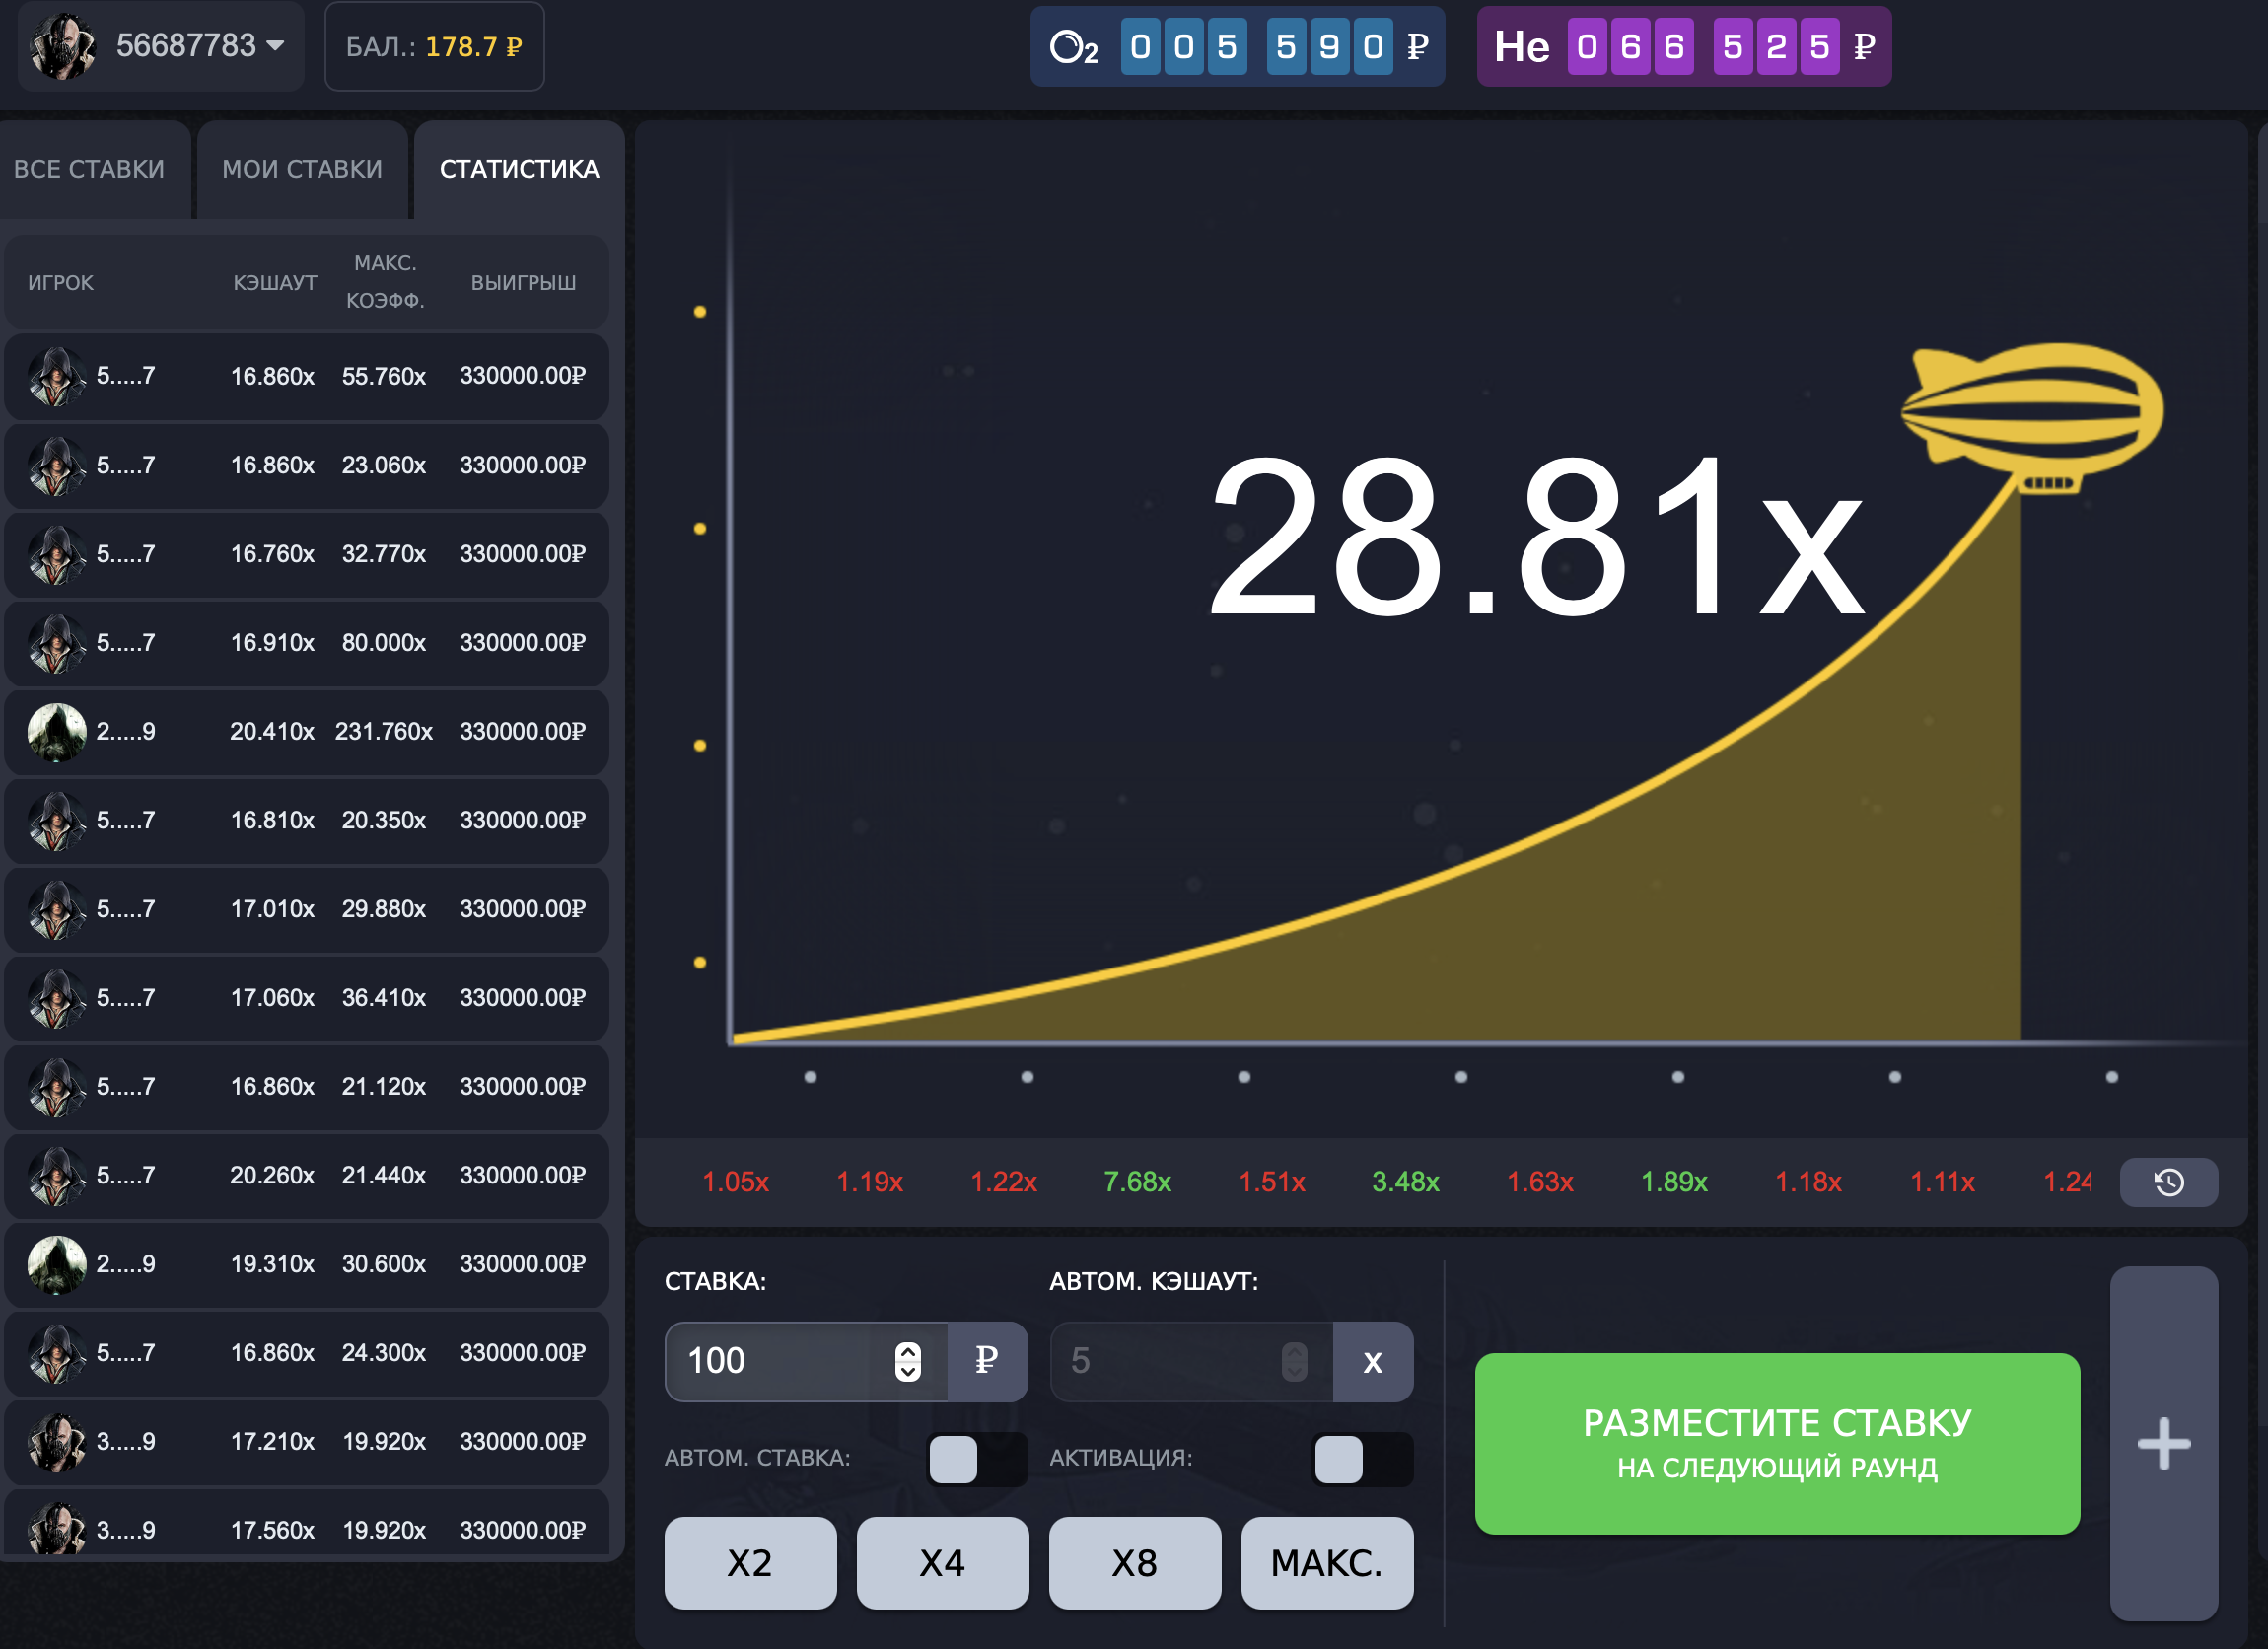Enable the АВТОМ. СТАВКА auto-bet toggle

tap(976, 1458)
